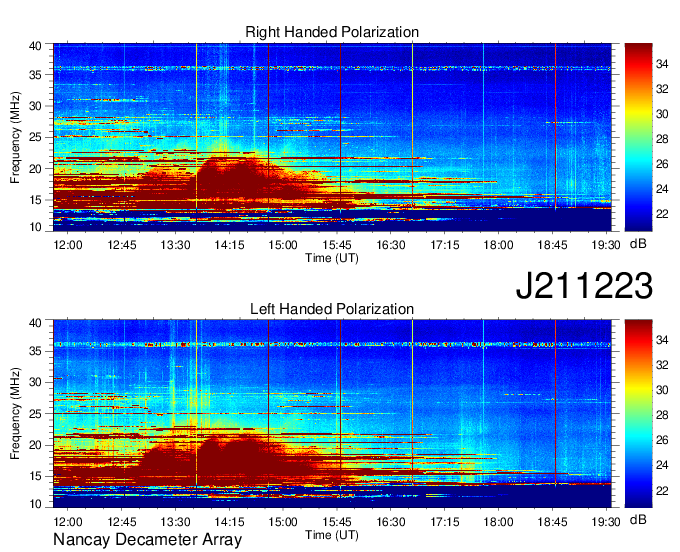
Task: Click the 13:30 tick label of the bottom plot
Action: tap(176, 522)
